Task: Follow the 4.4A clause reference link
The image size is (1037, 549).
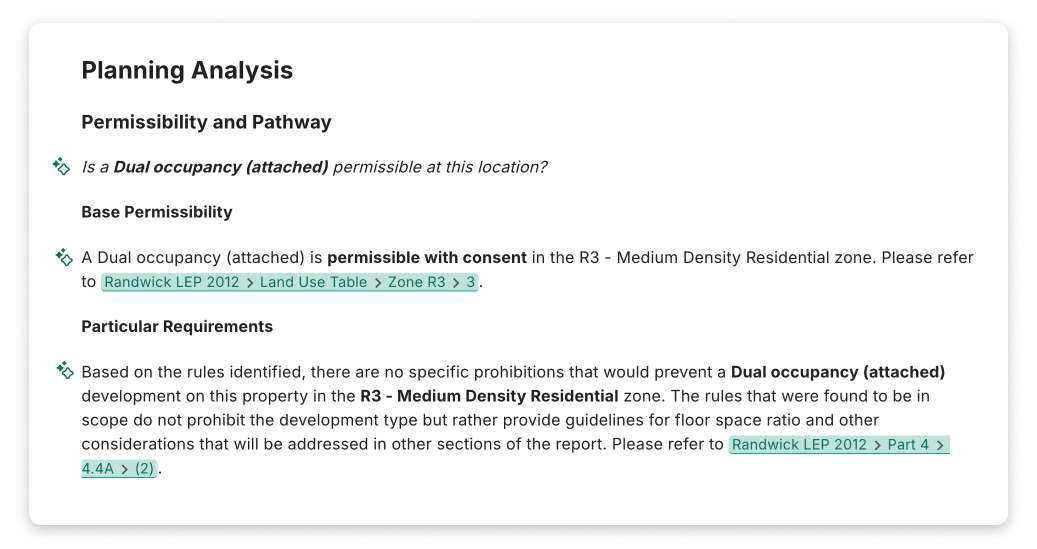Action: [97, 468]
